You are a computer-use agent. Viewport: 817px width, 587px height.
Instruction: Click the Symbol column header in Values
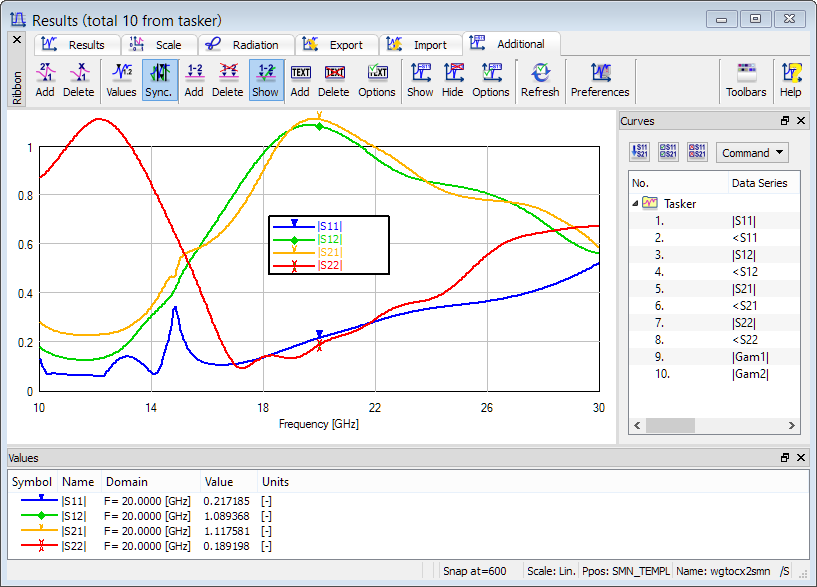coord(32,482)
